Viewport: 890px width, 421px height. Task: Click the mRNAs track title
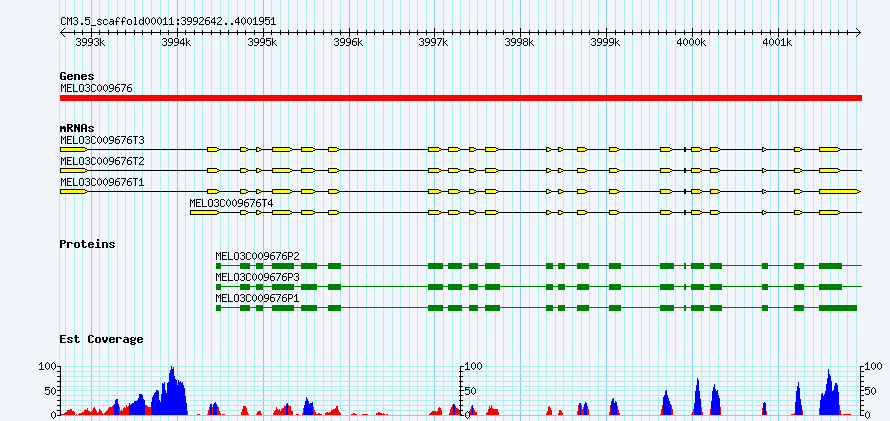pyautogui.click(x=77, y=129)
